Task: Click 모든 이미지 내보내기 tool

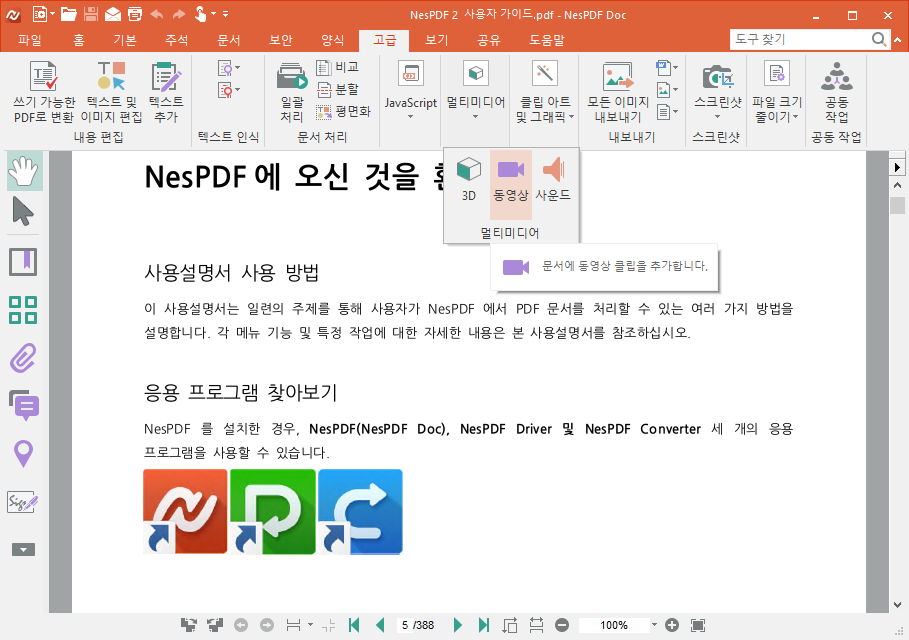Action: 618,92
